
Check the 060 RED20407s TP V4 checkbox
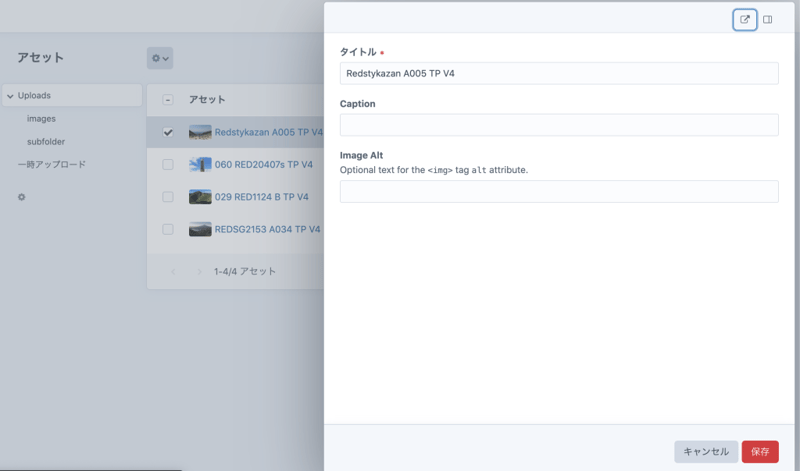[168, 164]
